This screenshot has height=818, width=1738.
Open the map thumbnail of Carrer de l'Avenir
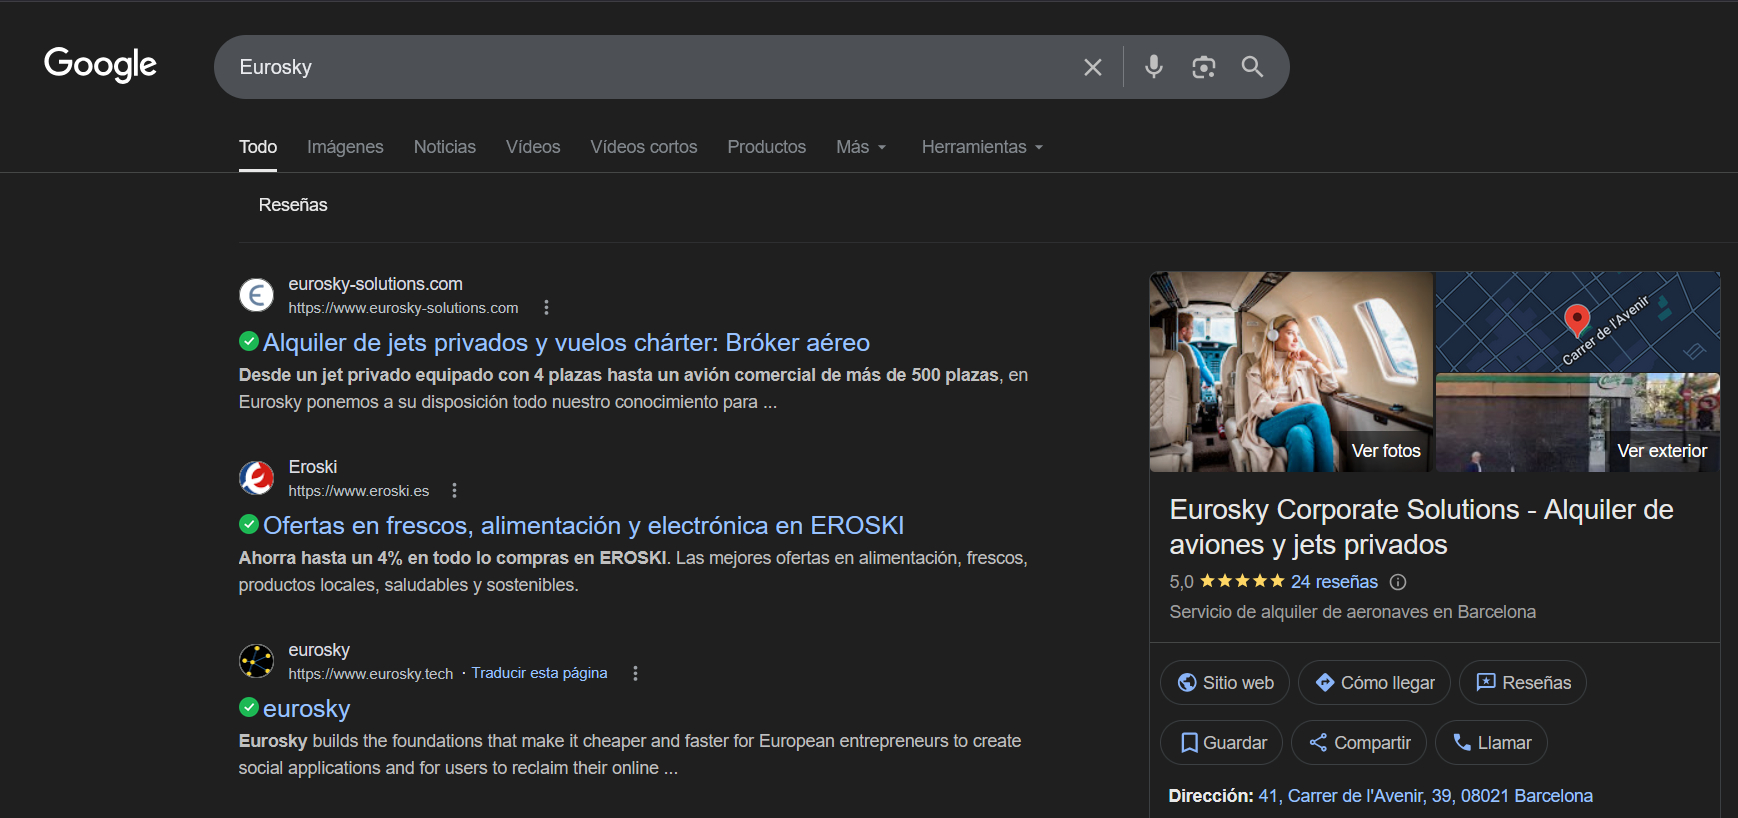click(x=1577, y=322)
